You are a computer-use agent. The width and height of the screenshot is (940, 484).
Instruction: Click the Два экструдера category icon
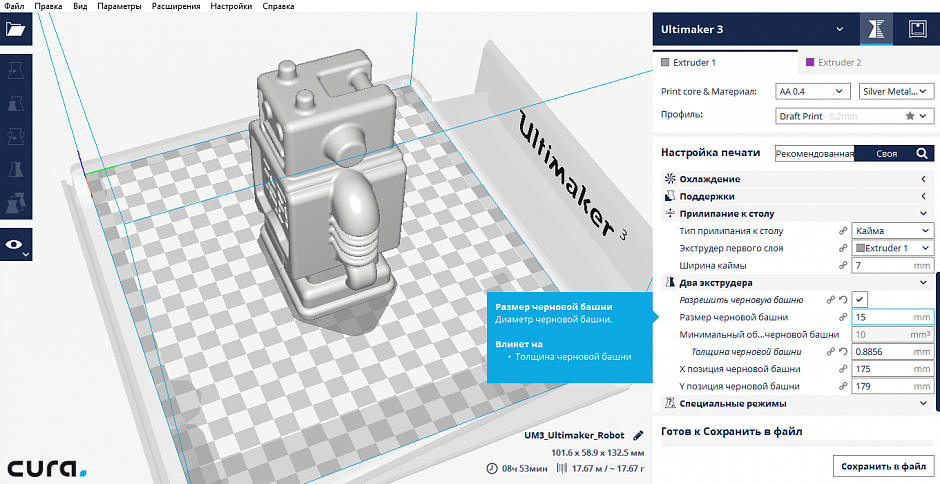pos(670,282)
